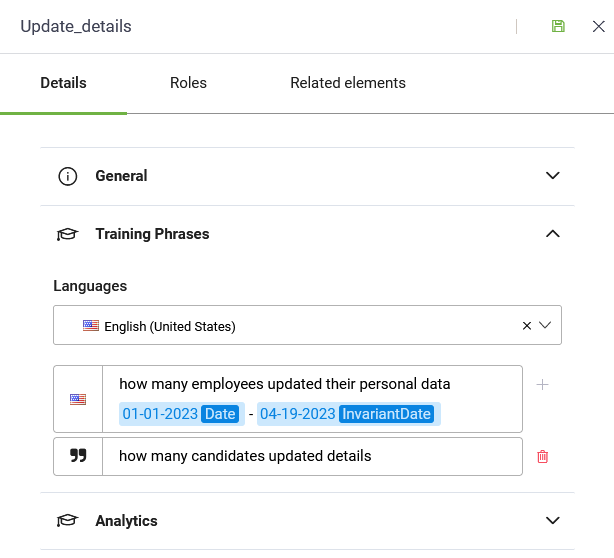Save the Update_details changes

tap(558, 26)
